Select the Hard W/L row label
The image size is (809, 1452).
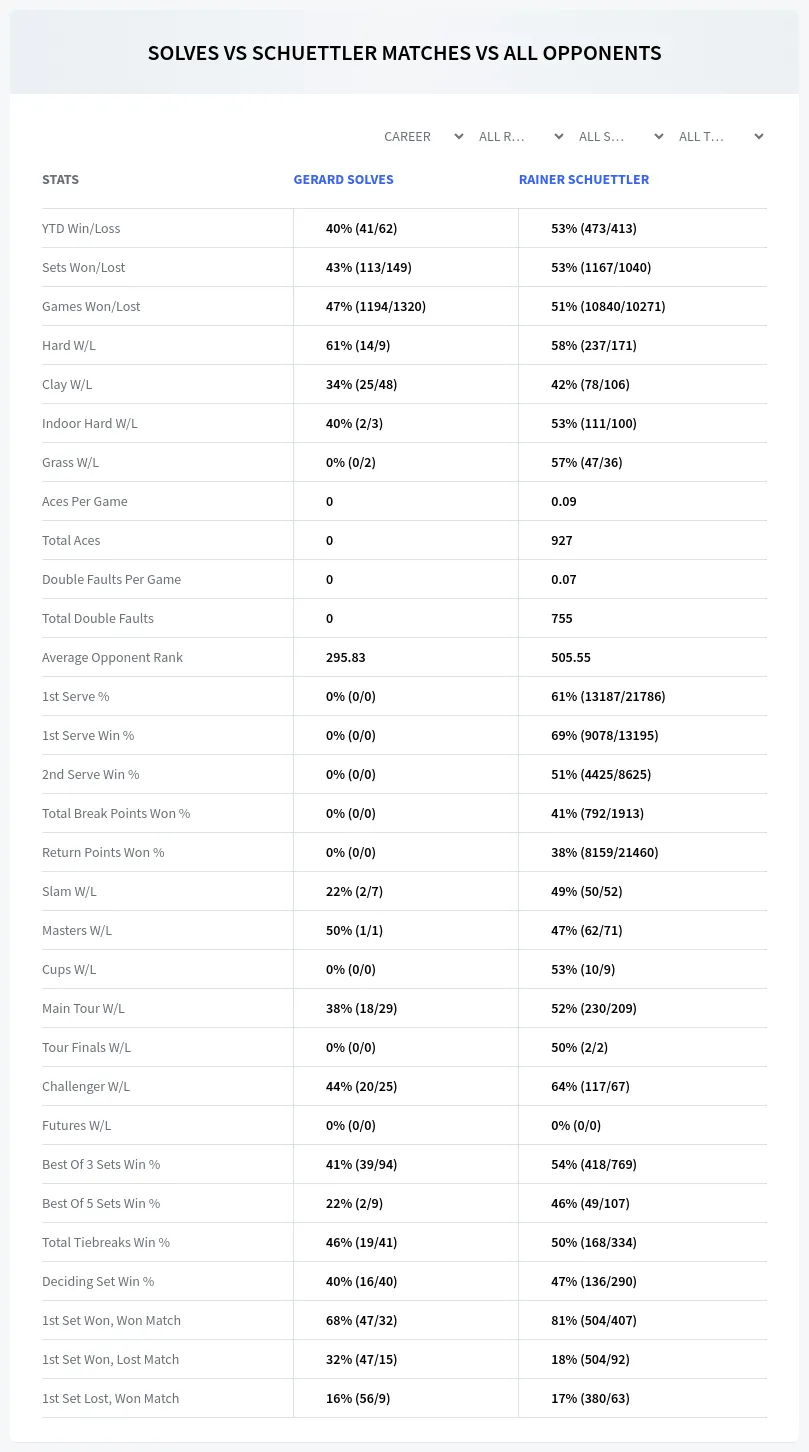(x=69, y=345)
